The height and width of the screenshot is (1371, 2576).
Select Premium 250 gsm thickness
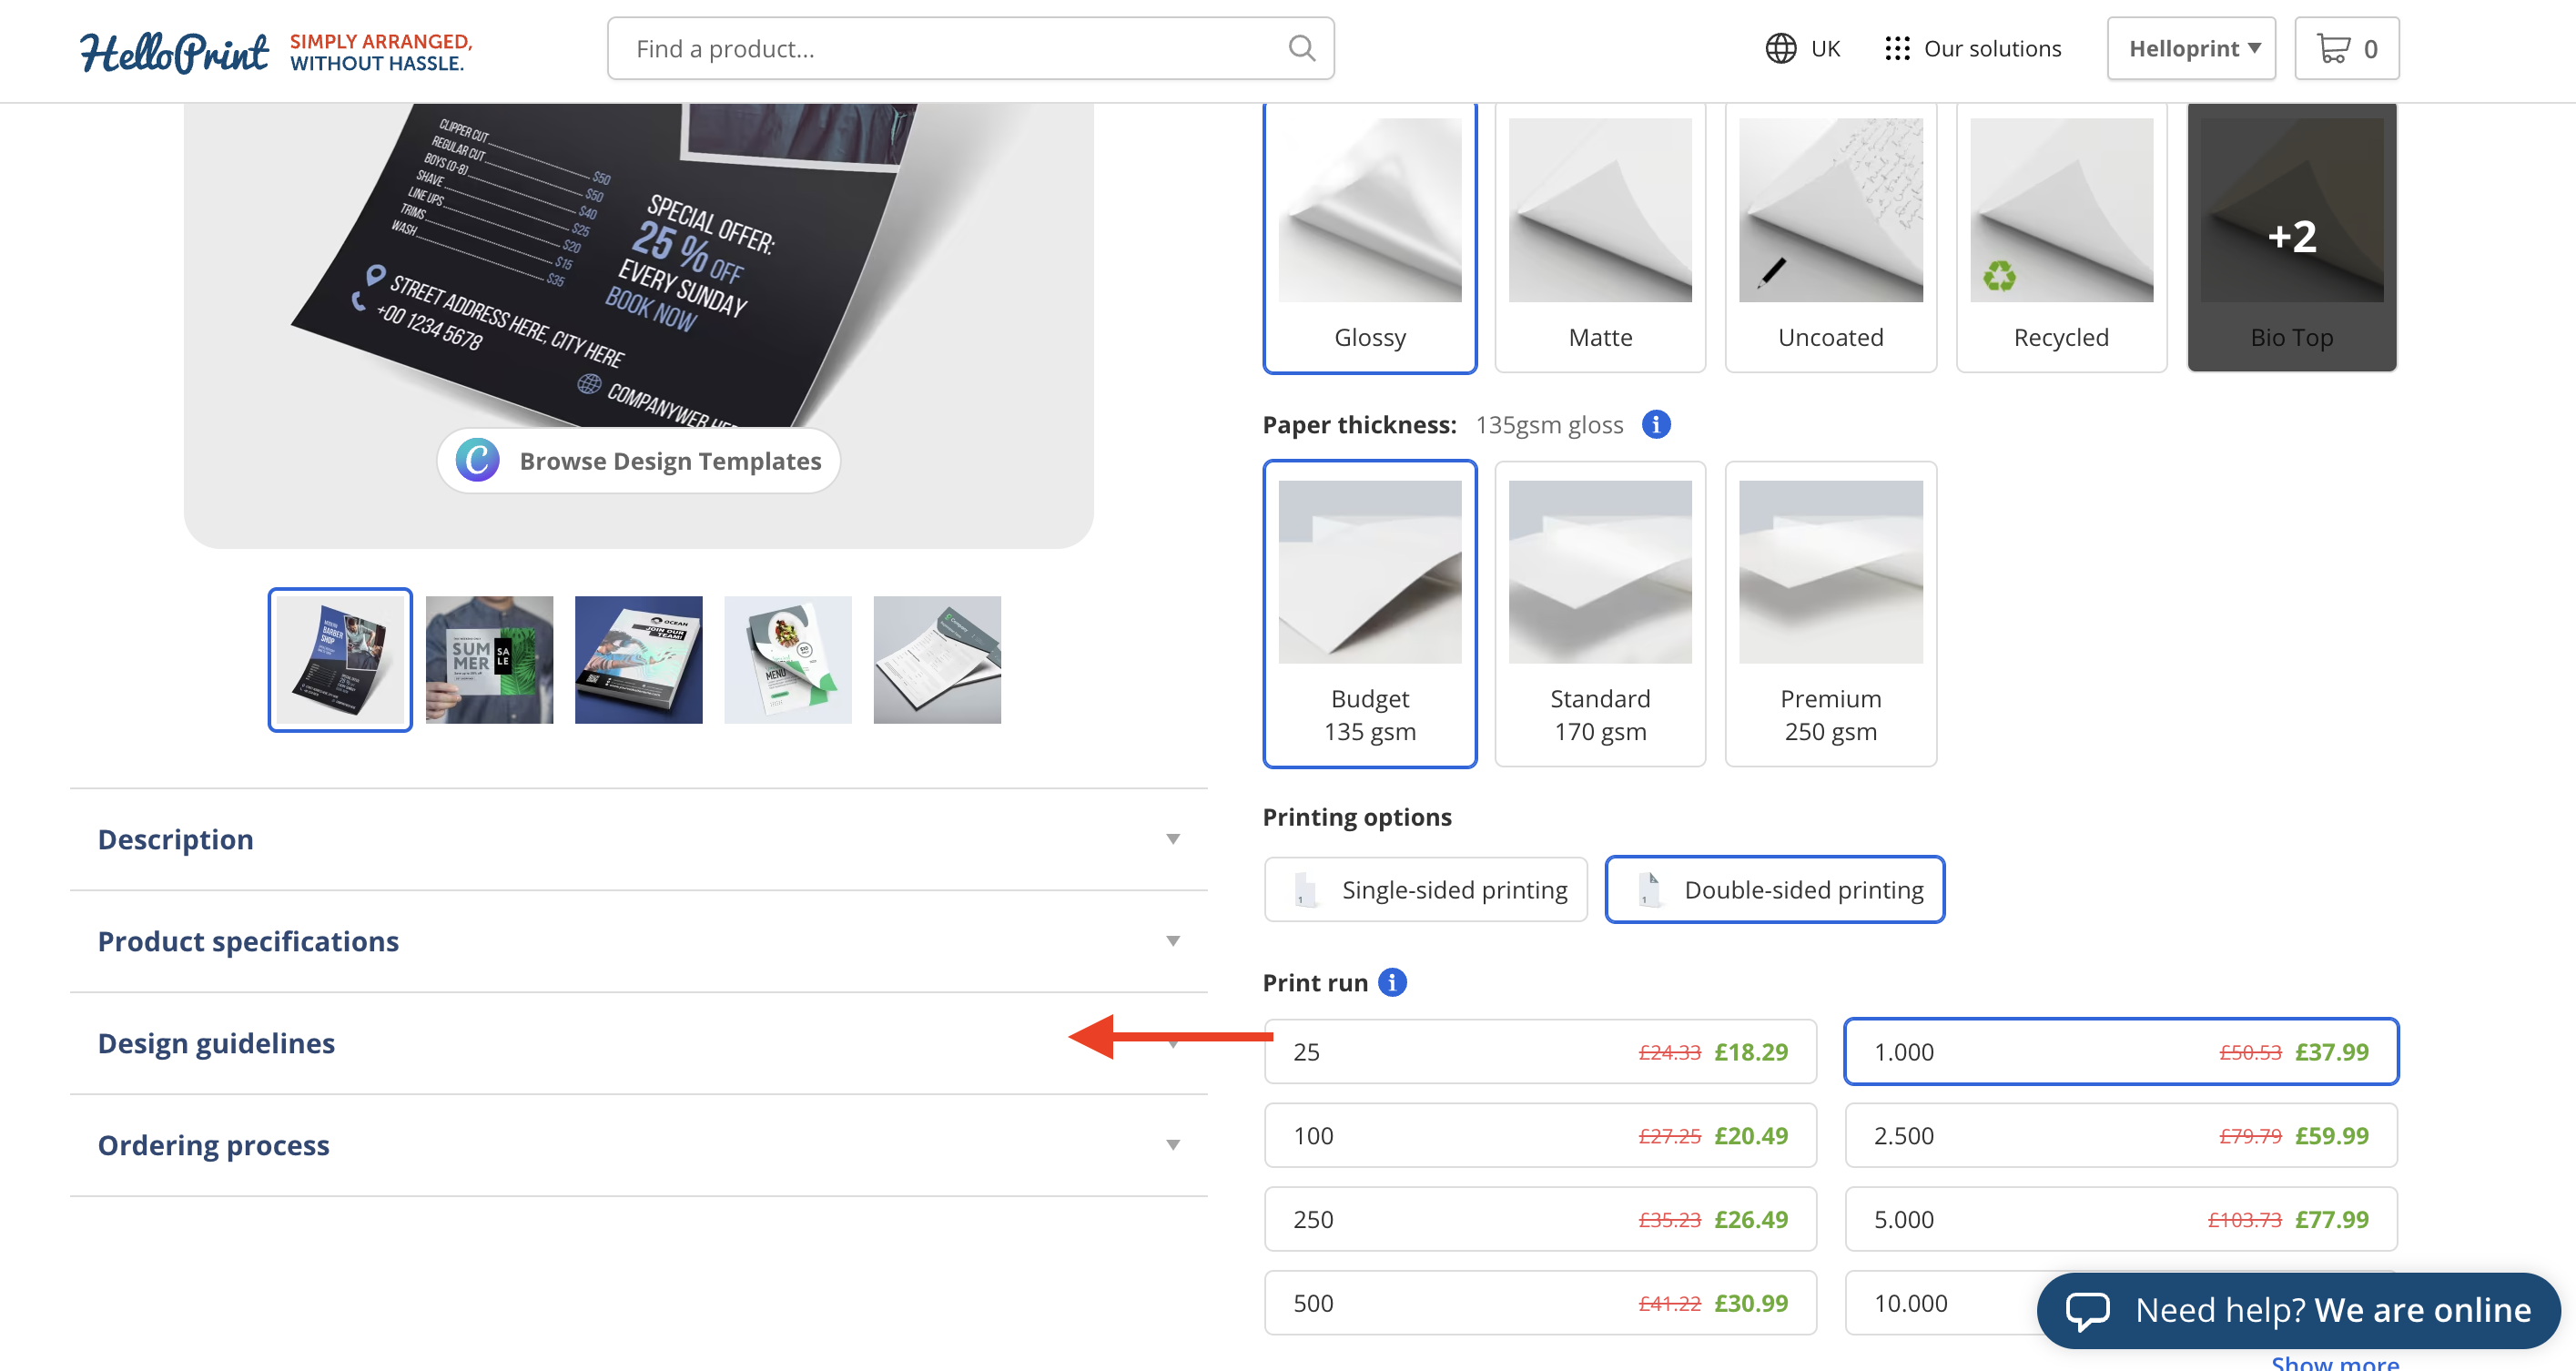[x=1830, y=613]
